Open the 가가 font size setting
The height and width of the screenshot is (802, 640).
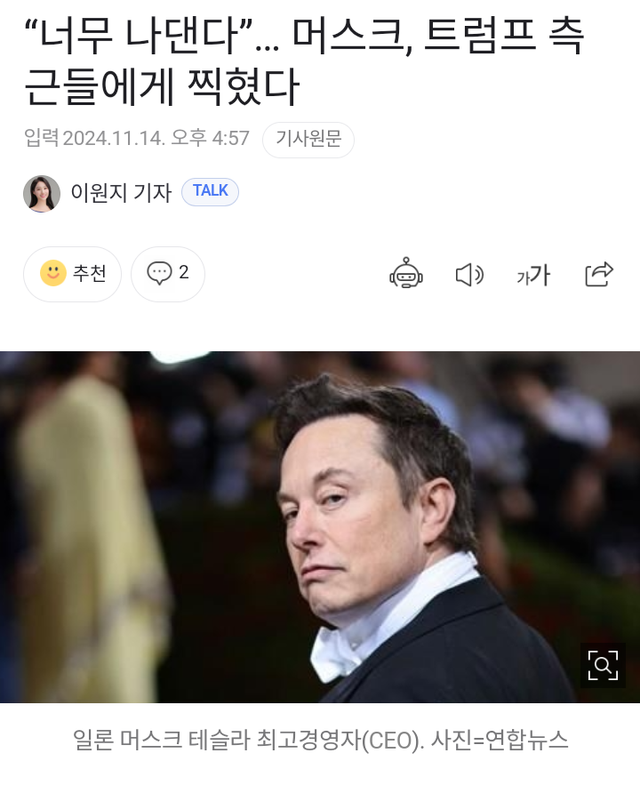[x=533, y=275]
